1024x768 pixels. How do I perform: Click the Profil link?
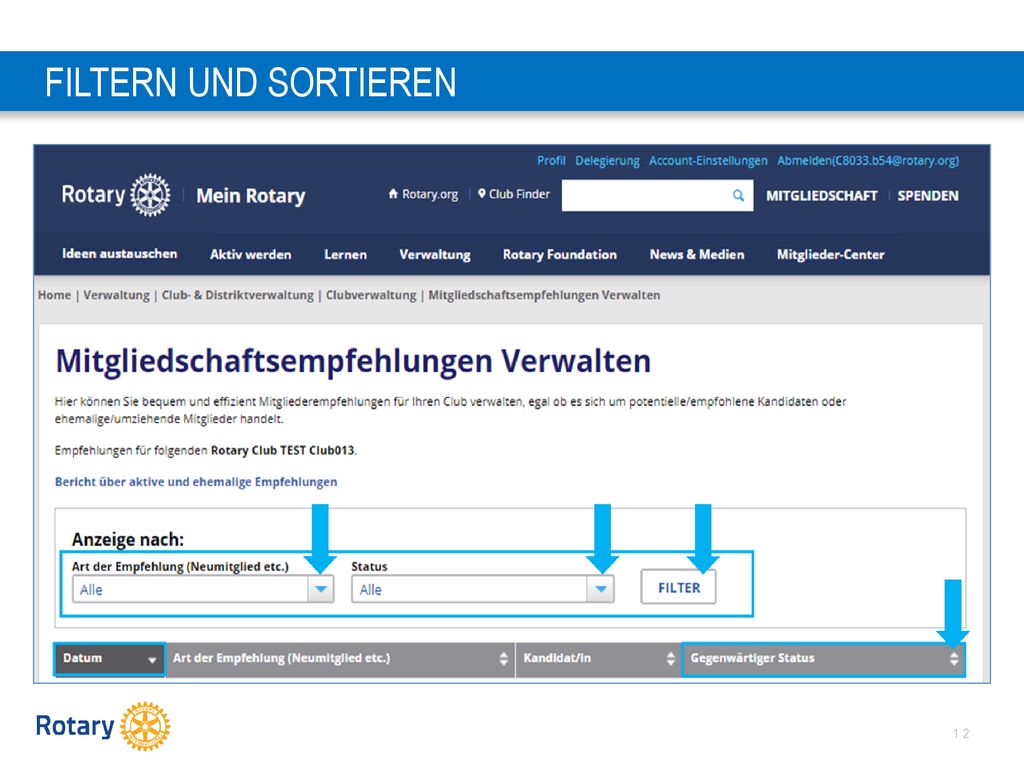point(551,161)
